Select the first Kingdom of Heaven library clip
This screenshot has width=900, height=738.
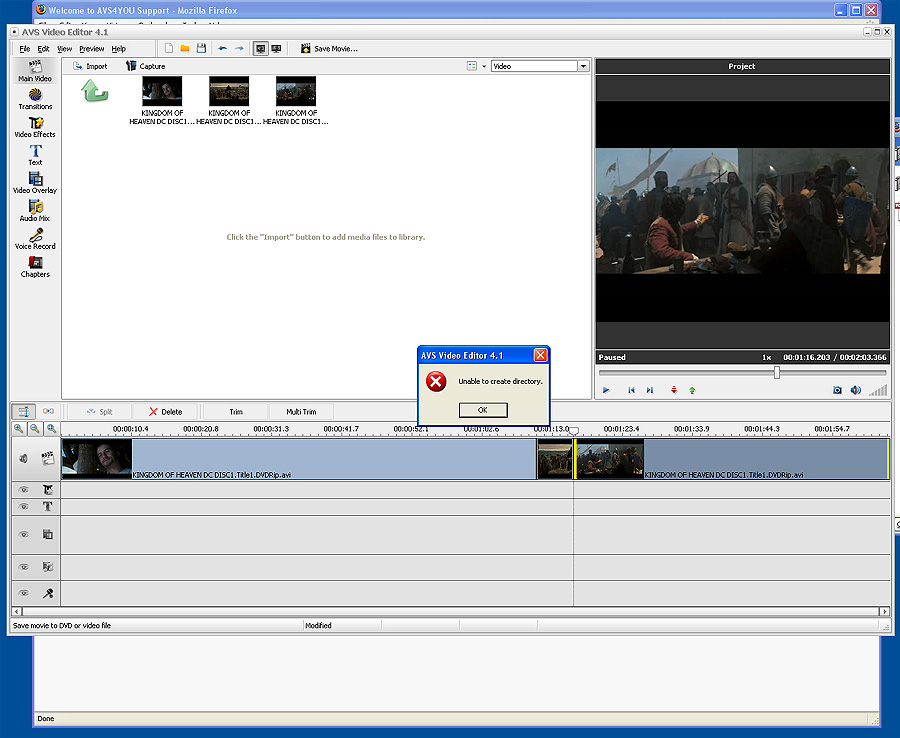point(162,101)
